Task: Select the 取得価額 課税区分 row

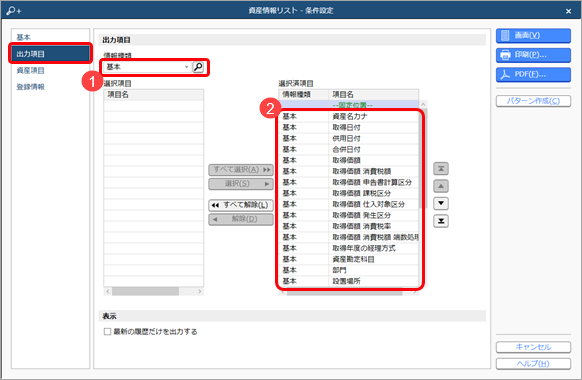Action: click(349, 193)
